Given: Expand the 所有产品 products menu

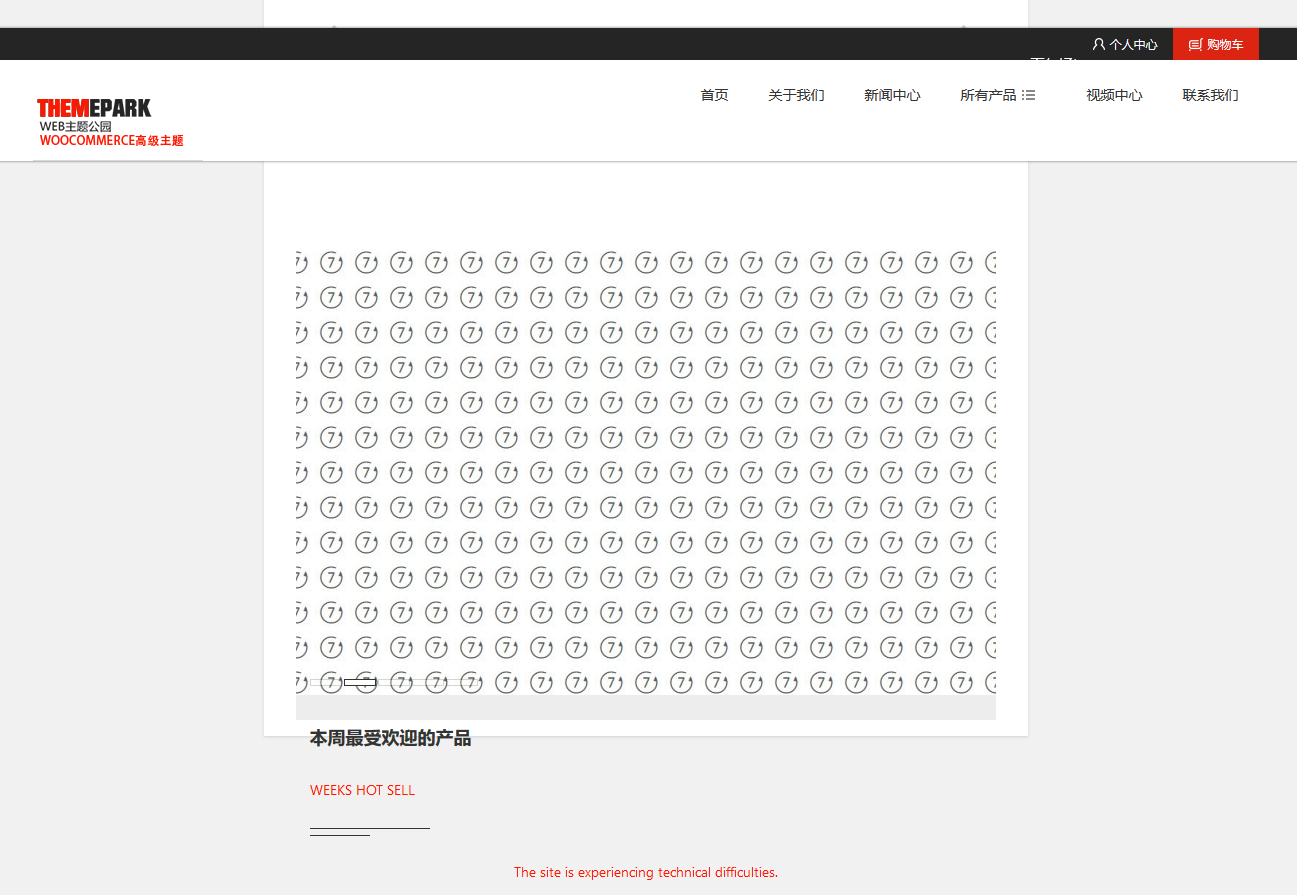Looking at the screenshot, I should [x=988, y=95].
